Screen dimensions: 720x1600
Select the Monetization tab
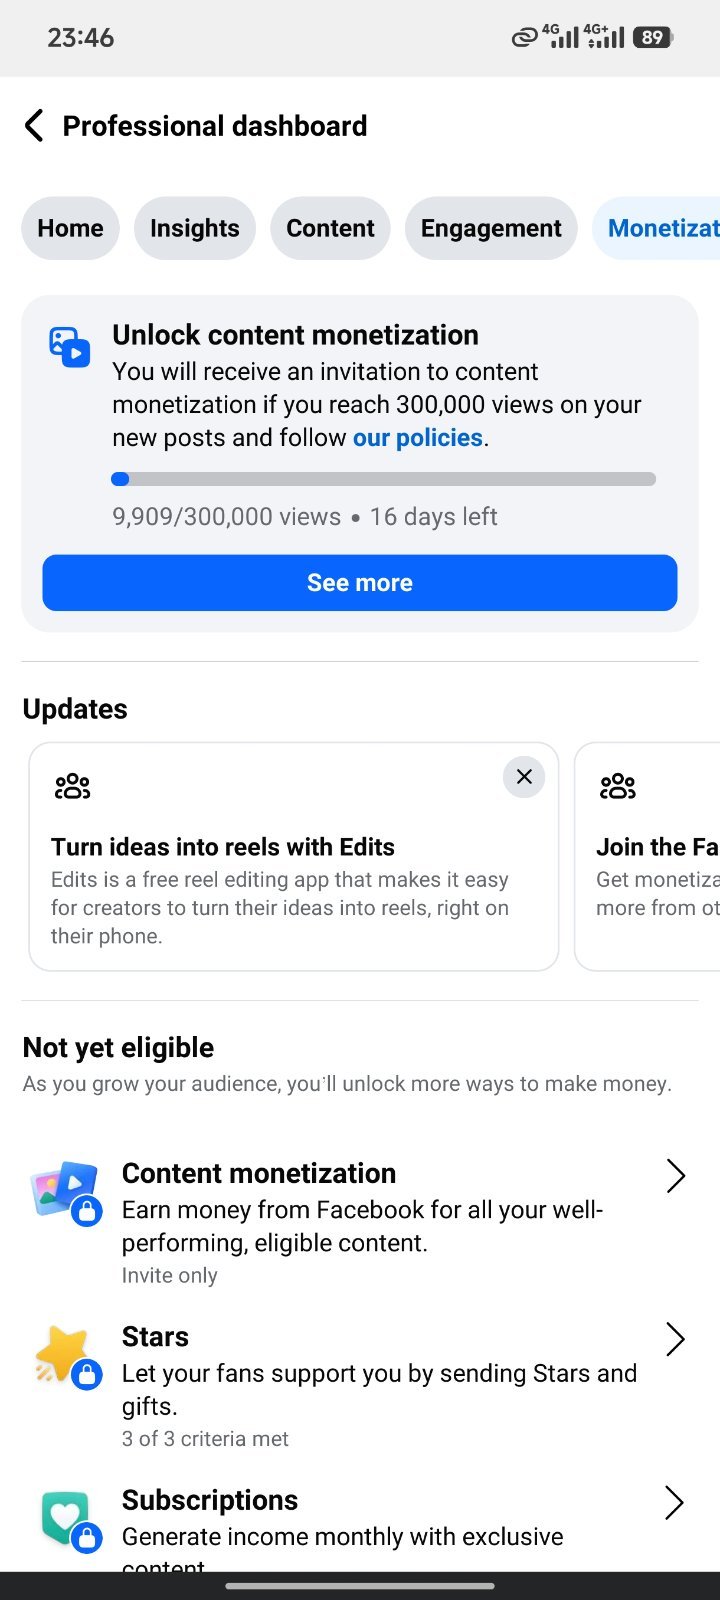coord(657,228)
